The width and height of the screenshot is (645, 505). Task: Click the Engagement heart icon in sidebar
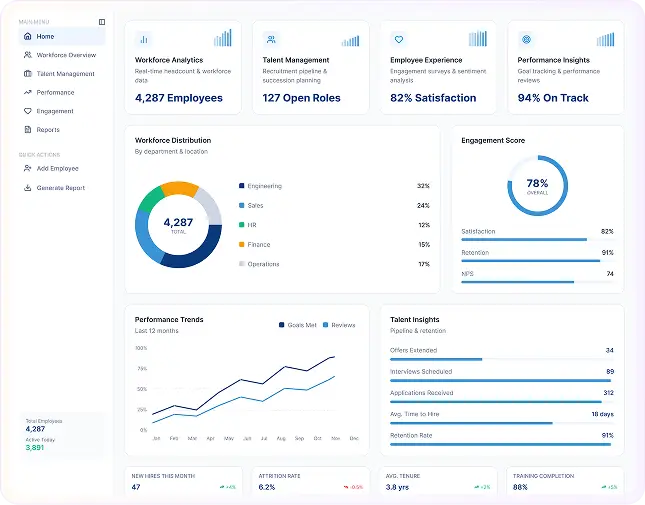click(x=28, y=111)
